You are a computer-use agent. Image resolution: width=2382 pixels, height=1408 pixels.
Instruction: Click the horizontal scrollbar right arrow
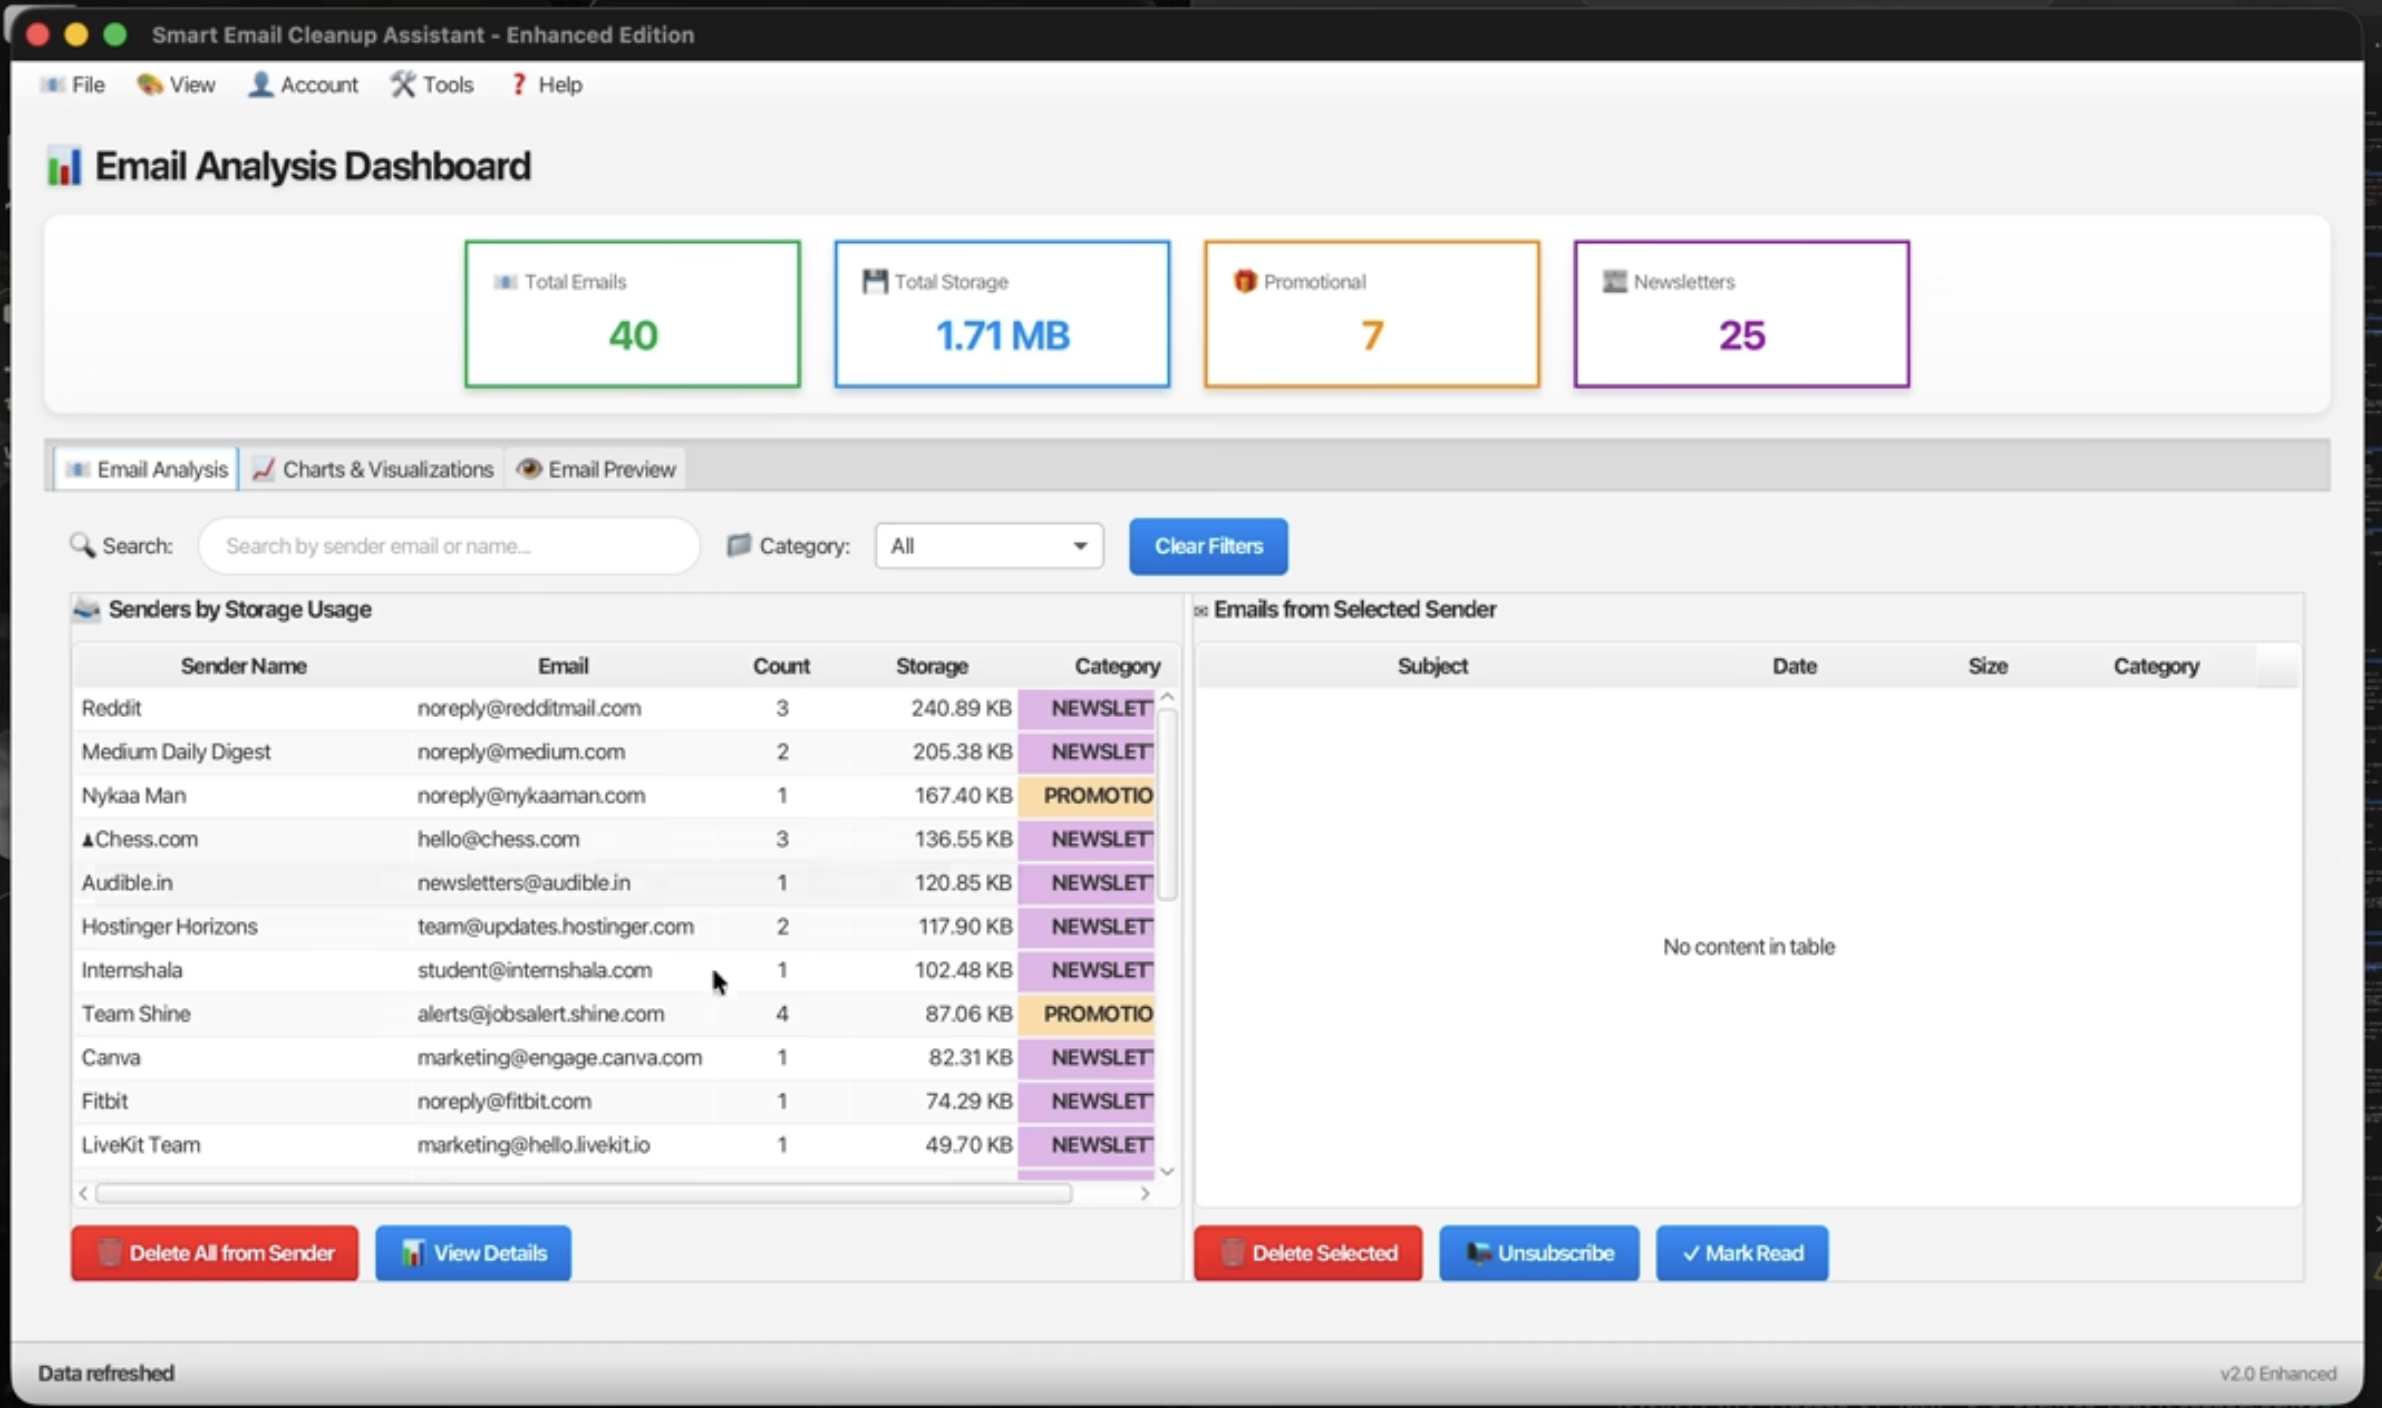(x=1145, y=1193)
